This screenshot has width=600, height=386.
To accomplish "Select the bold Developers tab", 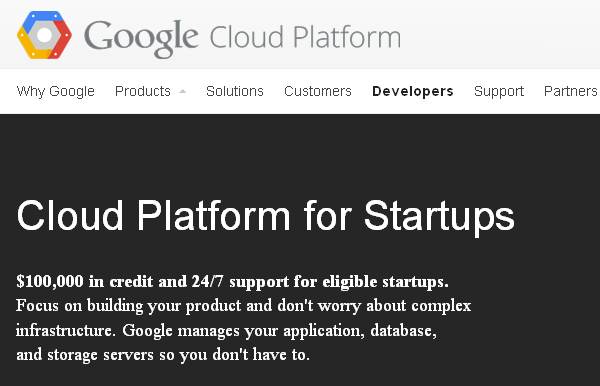I will 412,91.
